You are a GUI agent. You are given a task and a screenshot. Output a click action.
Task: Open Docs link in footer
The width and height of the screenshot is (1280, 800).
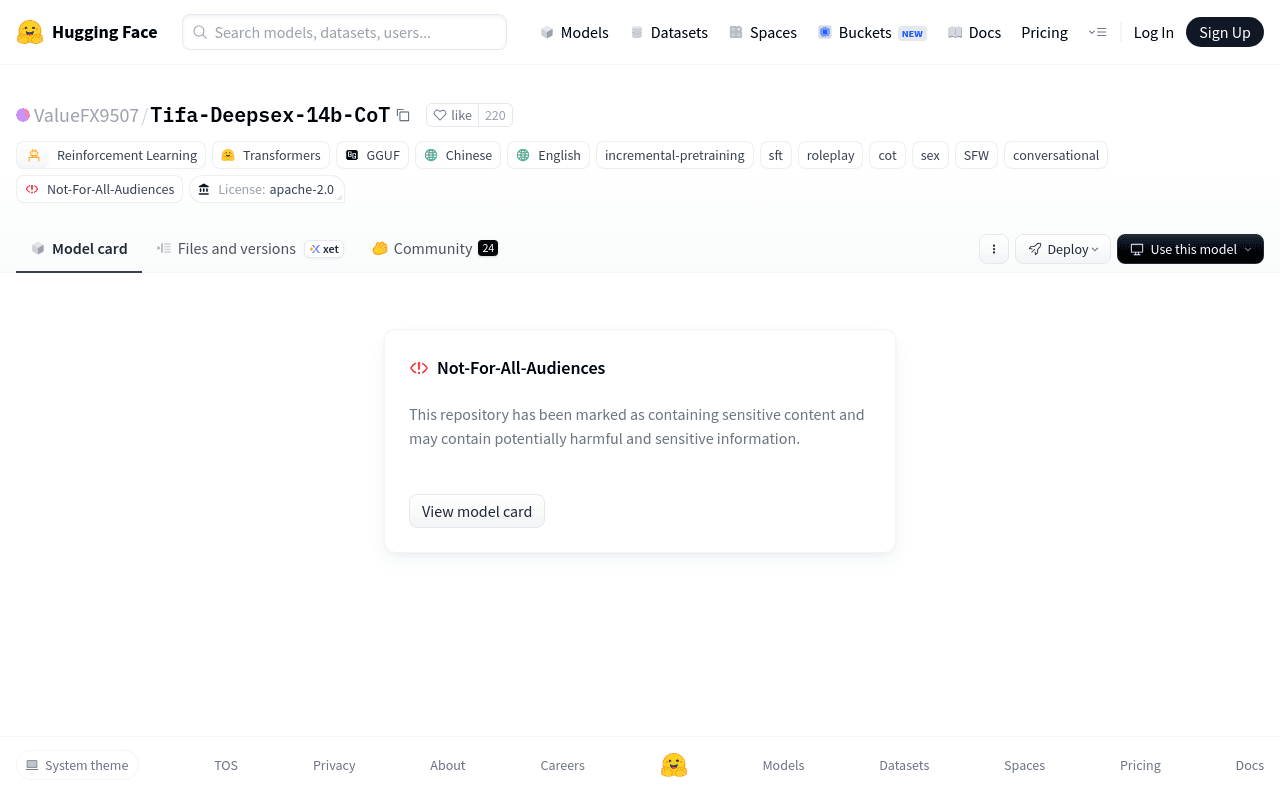[1250, 765]
